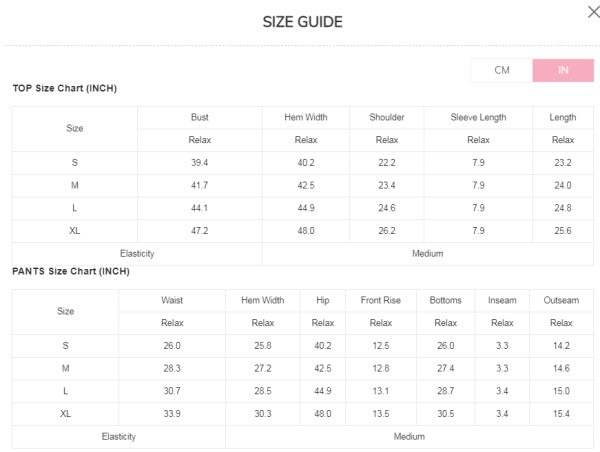The height and width of the screenshot is (452, 600).
Task: Click the PANTS Size Chart title
Action: [x=70, y=271]
